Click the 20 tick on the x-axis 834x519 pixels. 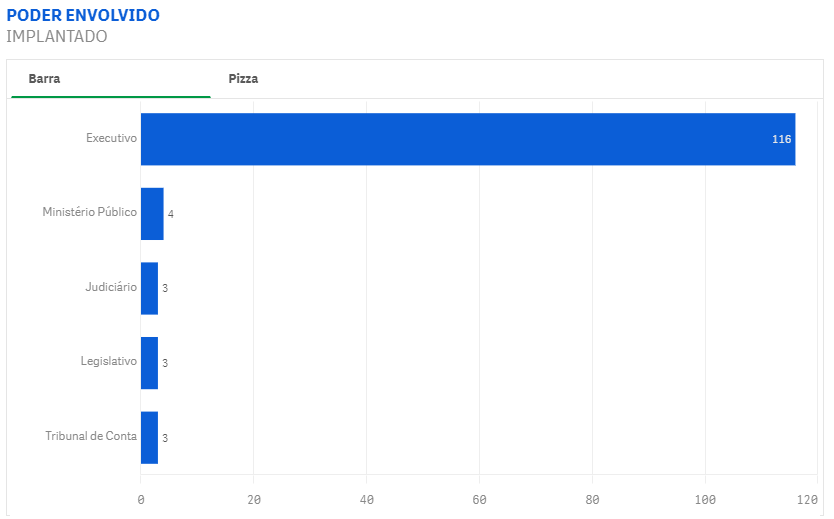[254, 500]
